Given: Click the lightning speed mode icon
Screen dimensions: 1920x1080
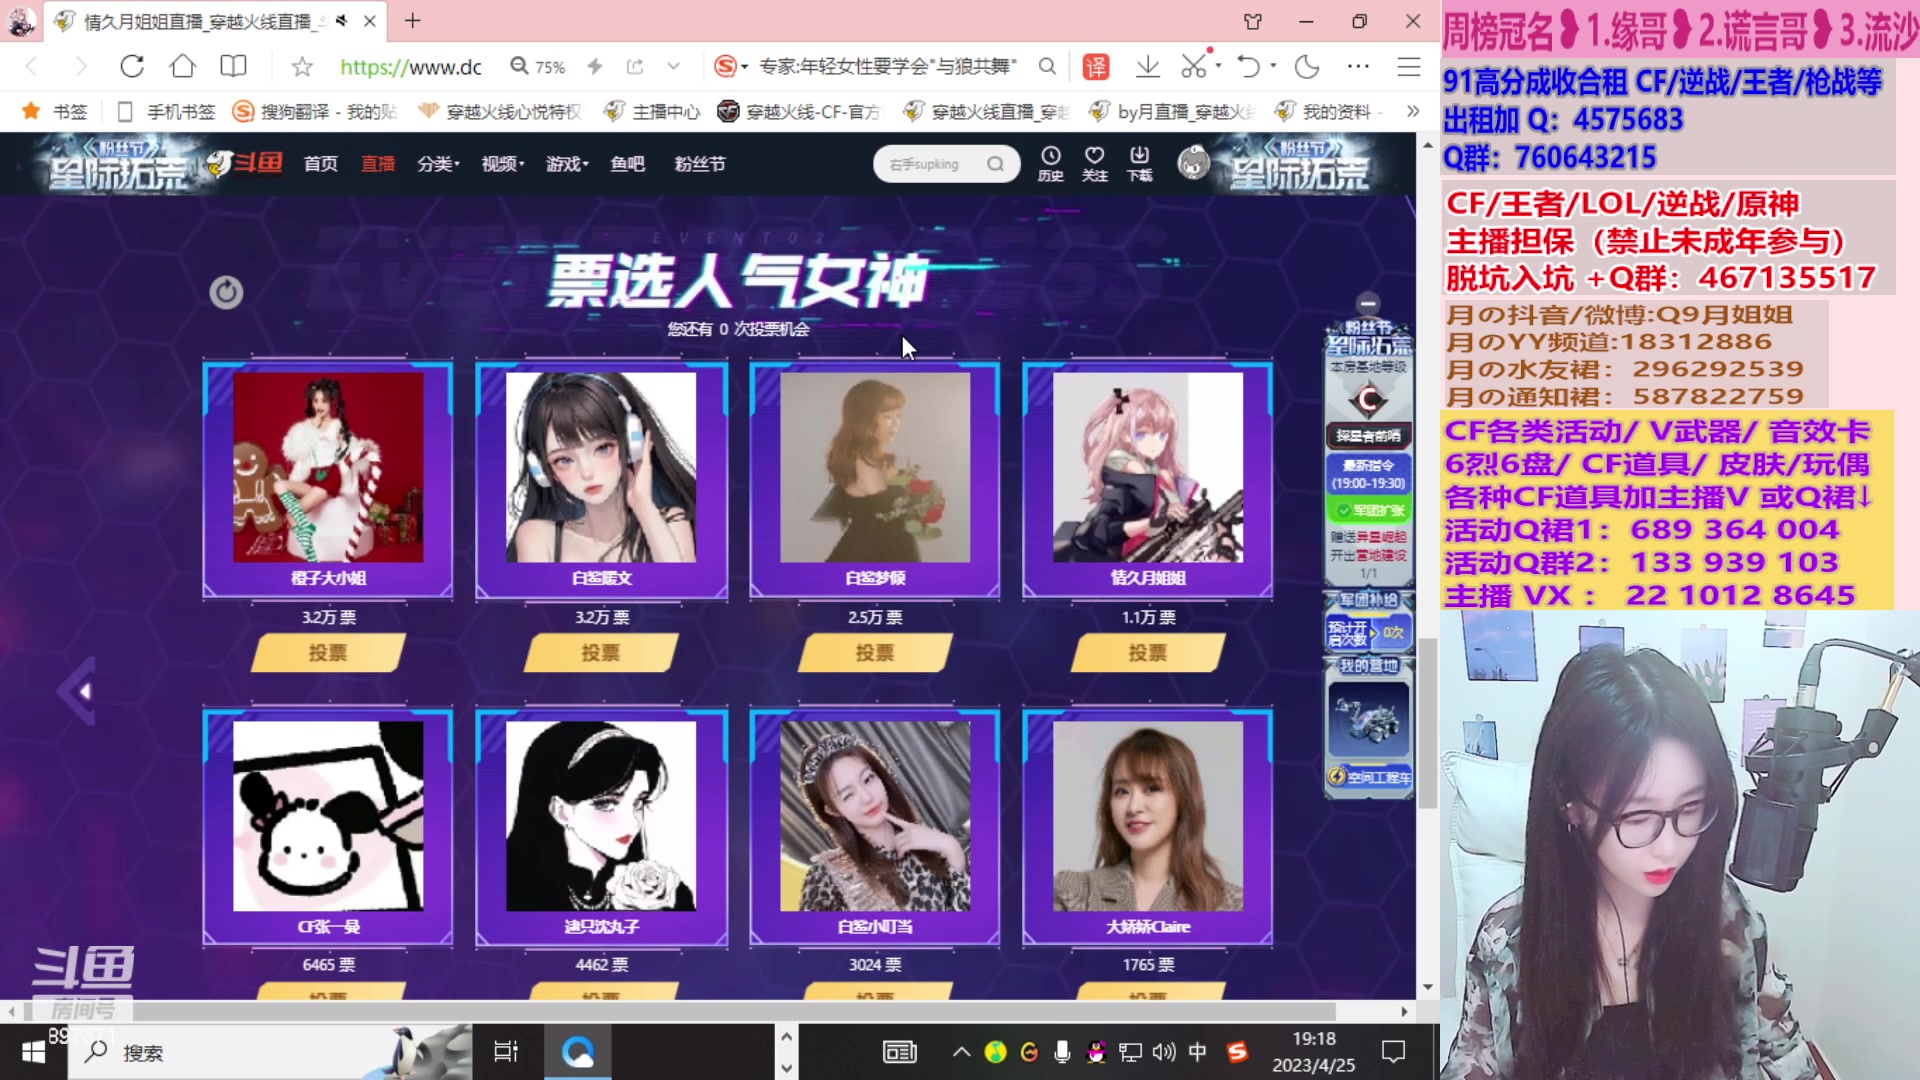Looking at the screenshot, I should coord(595,67).
